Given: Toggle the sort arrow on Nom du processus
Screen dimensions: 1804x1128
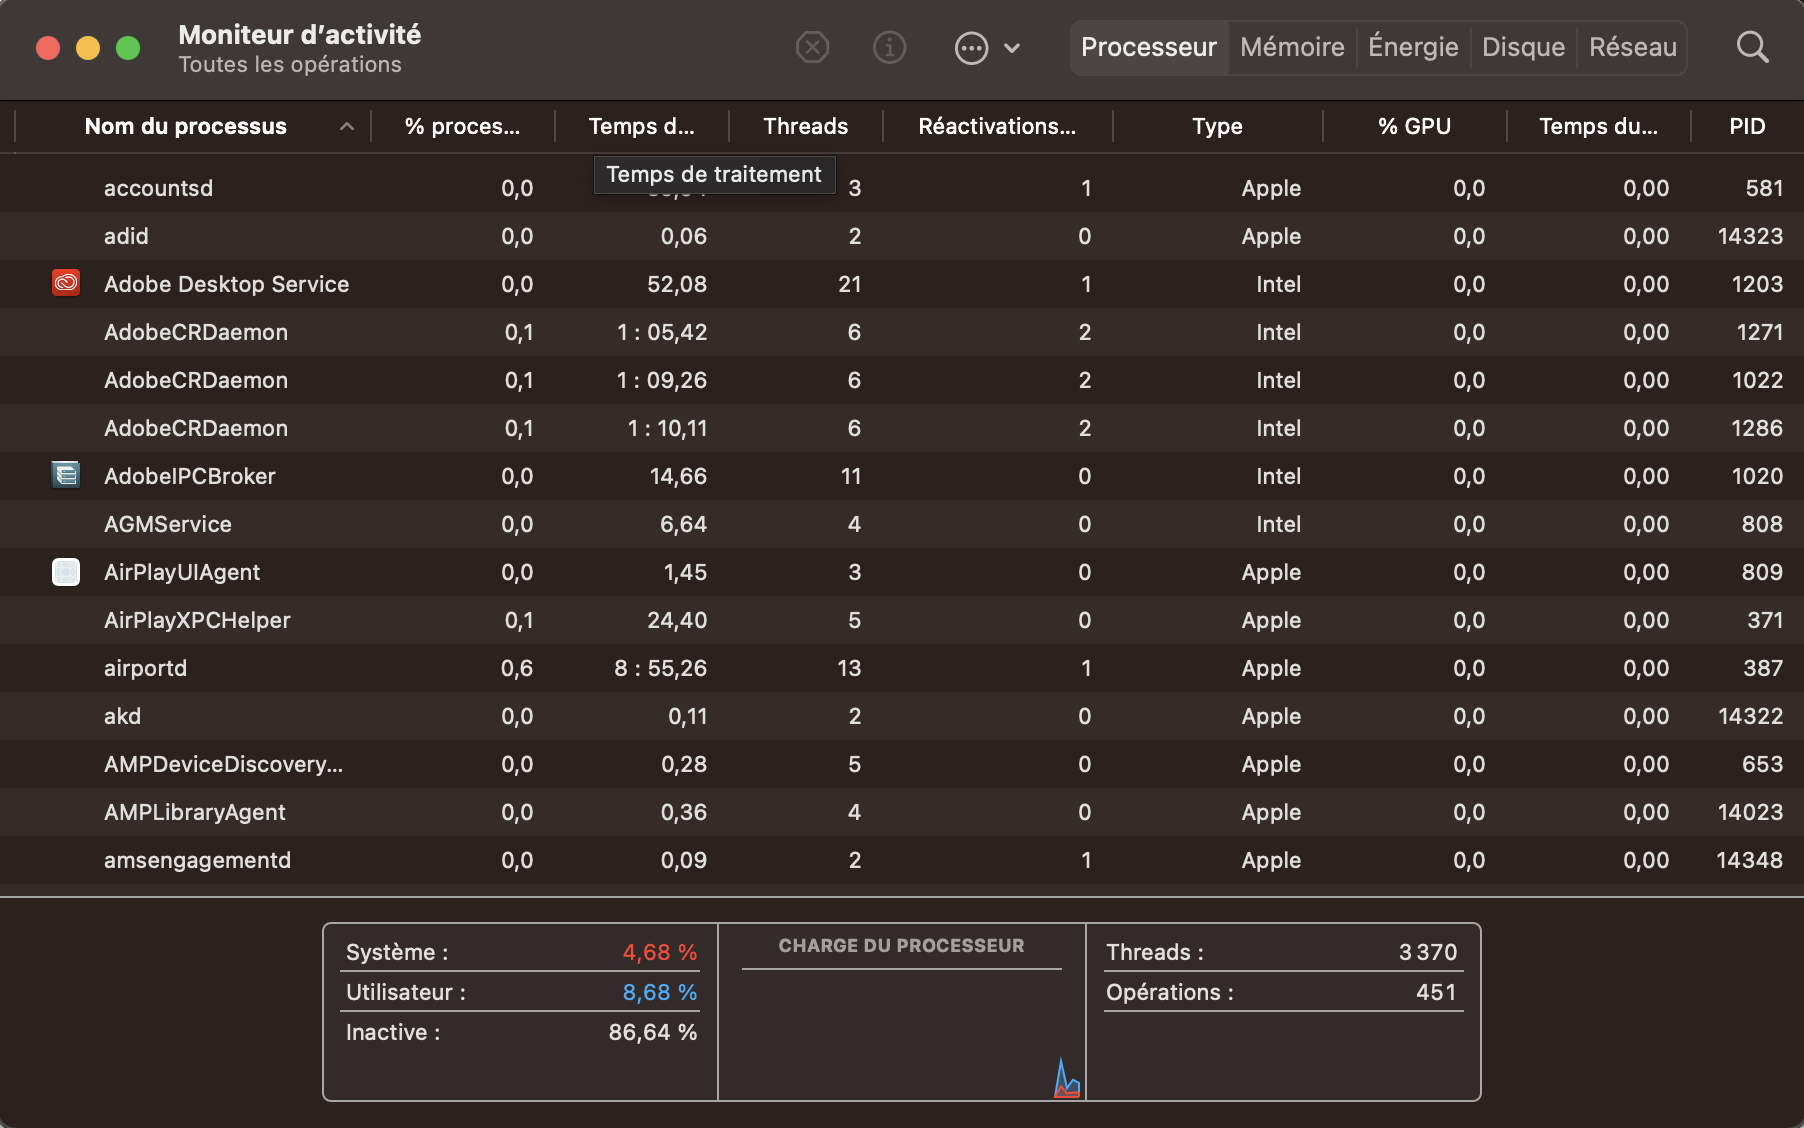Looking at the screenshot, I should 347,127.
